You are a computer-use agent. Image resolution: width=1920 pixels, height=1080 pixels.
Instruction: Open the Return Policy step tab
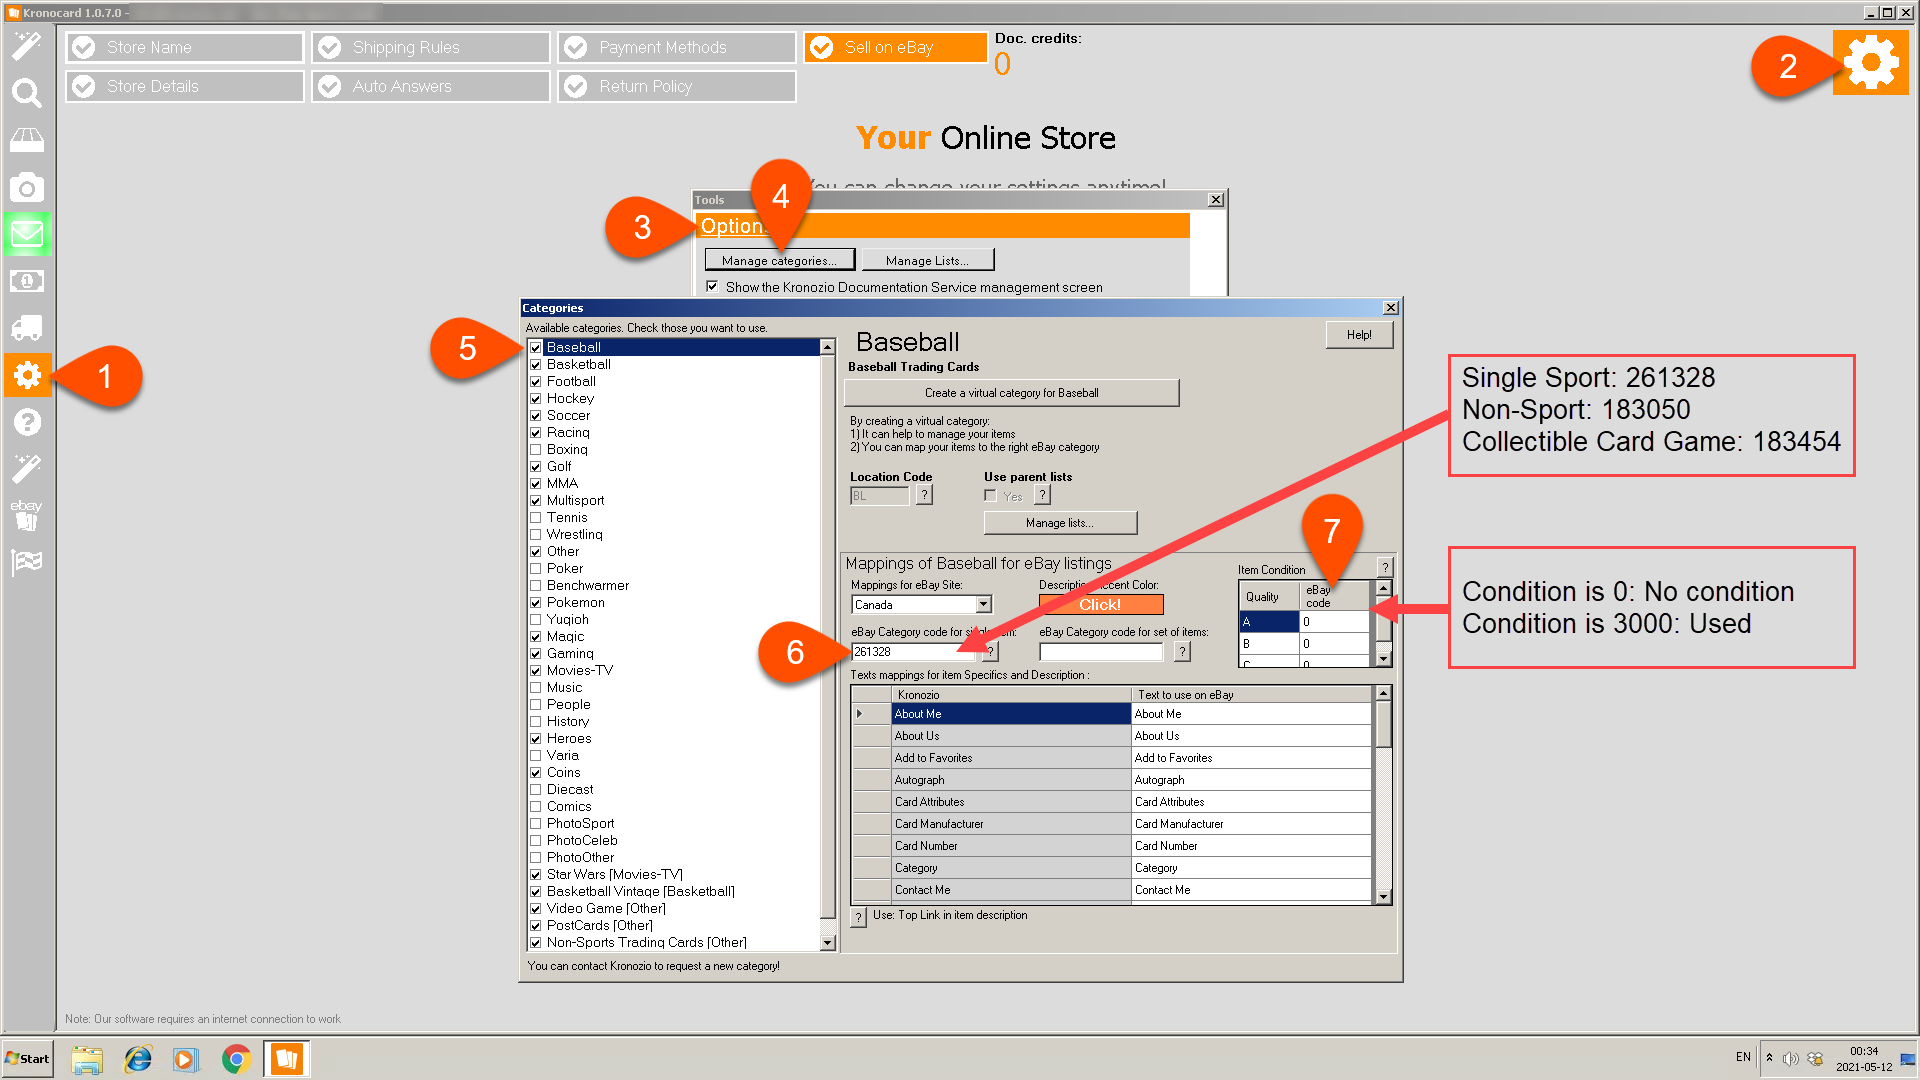(x=677, y=86)
